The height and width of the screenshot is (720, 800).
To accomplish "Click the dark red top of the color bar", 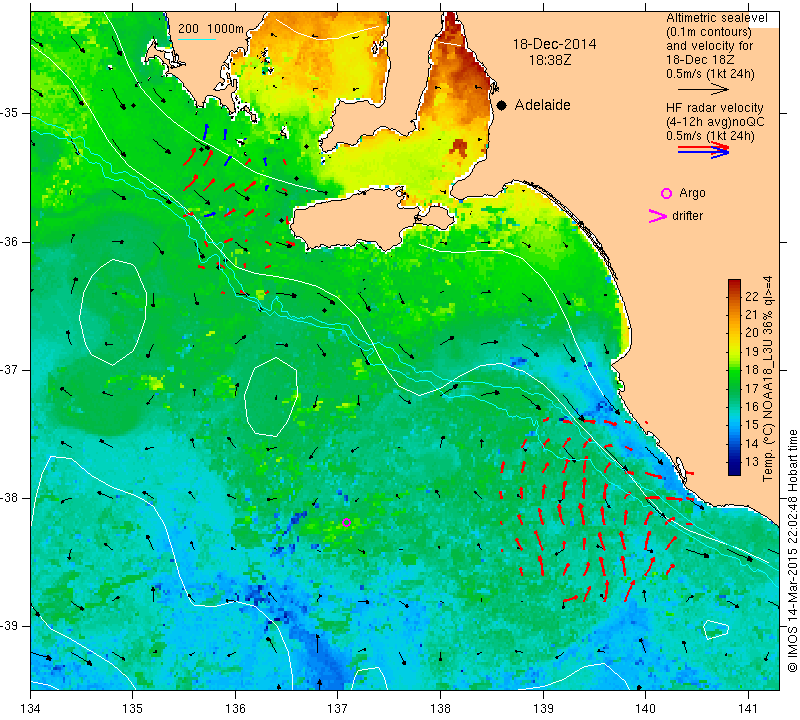I will 734,284.
